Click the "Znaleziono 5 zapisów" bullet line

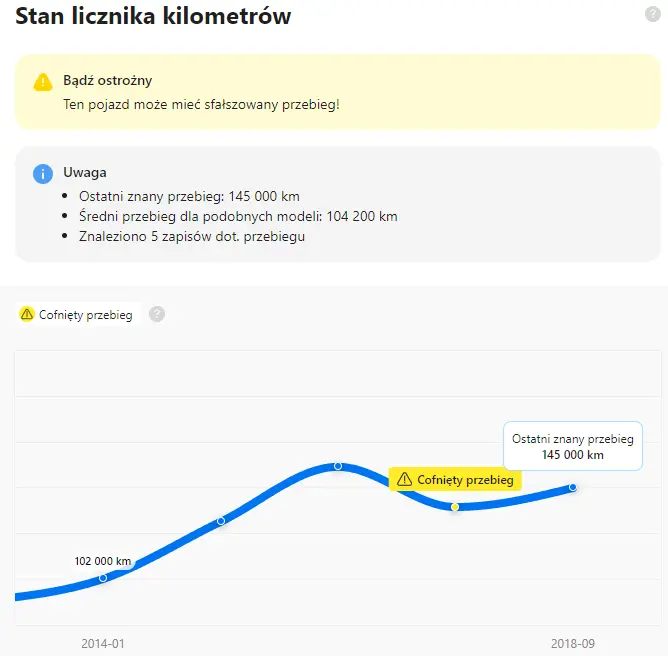[192, 237]
